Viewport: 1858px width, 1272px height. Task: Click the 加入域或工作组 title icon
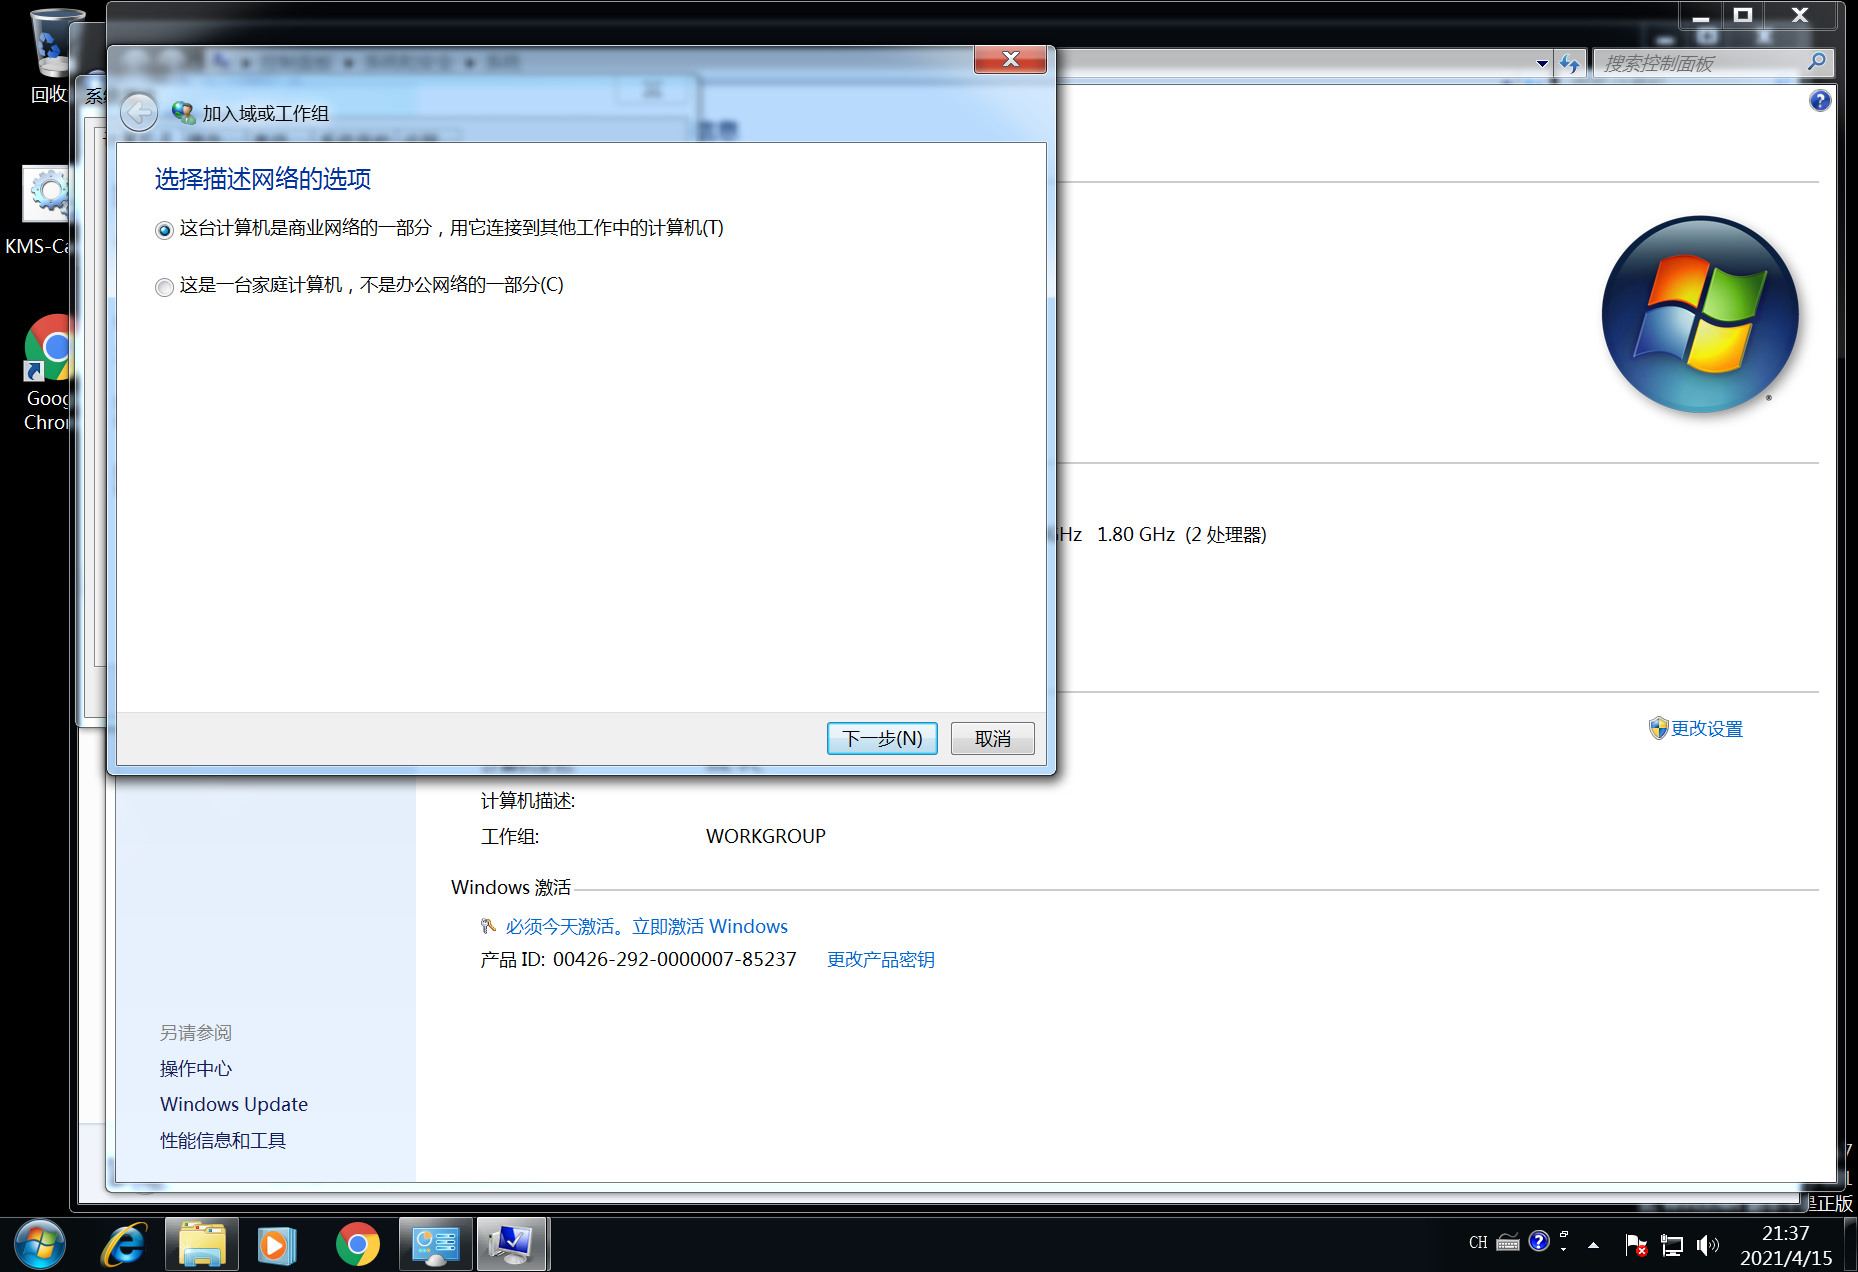tap(182, 113)
